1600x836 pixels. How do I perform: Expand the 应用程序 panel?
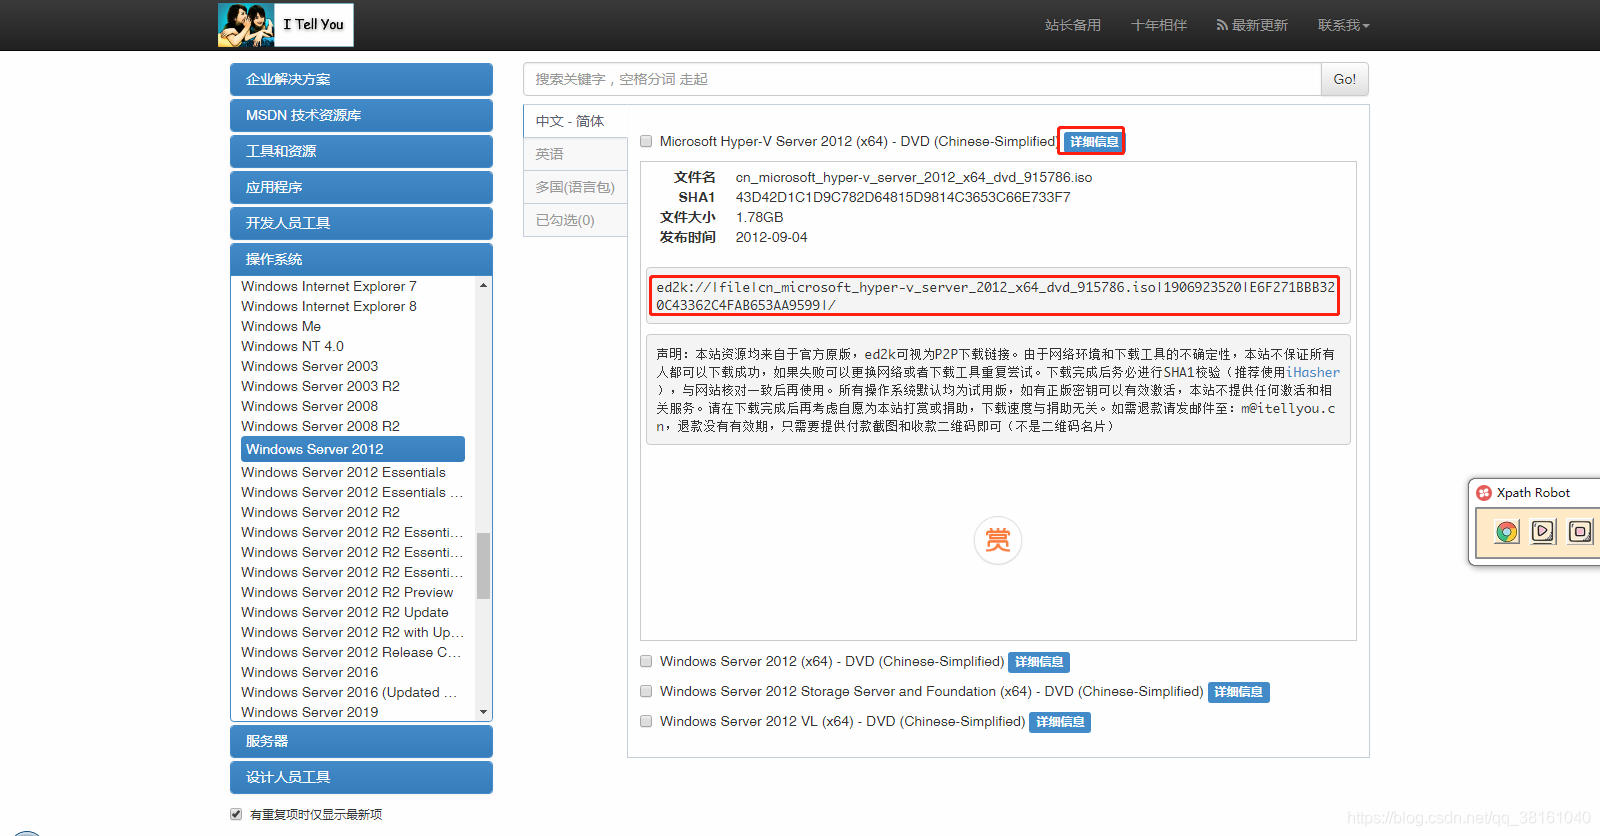361,187
